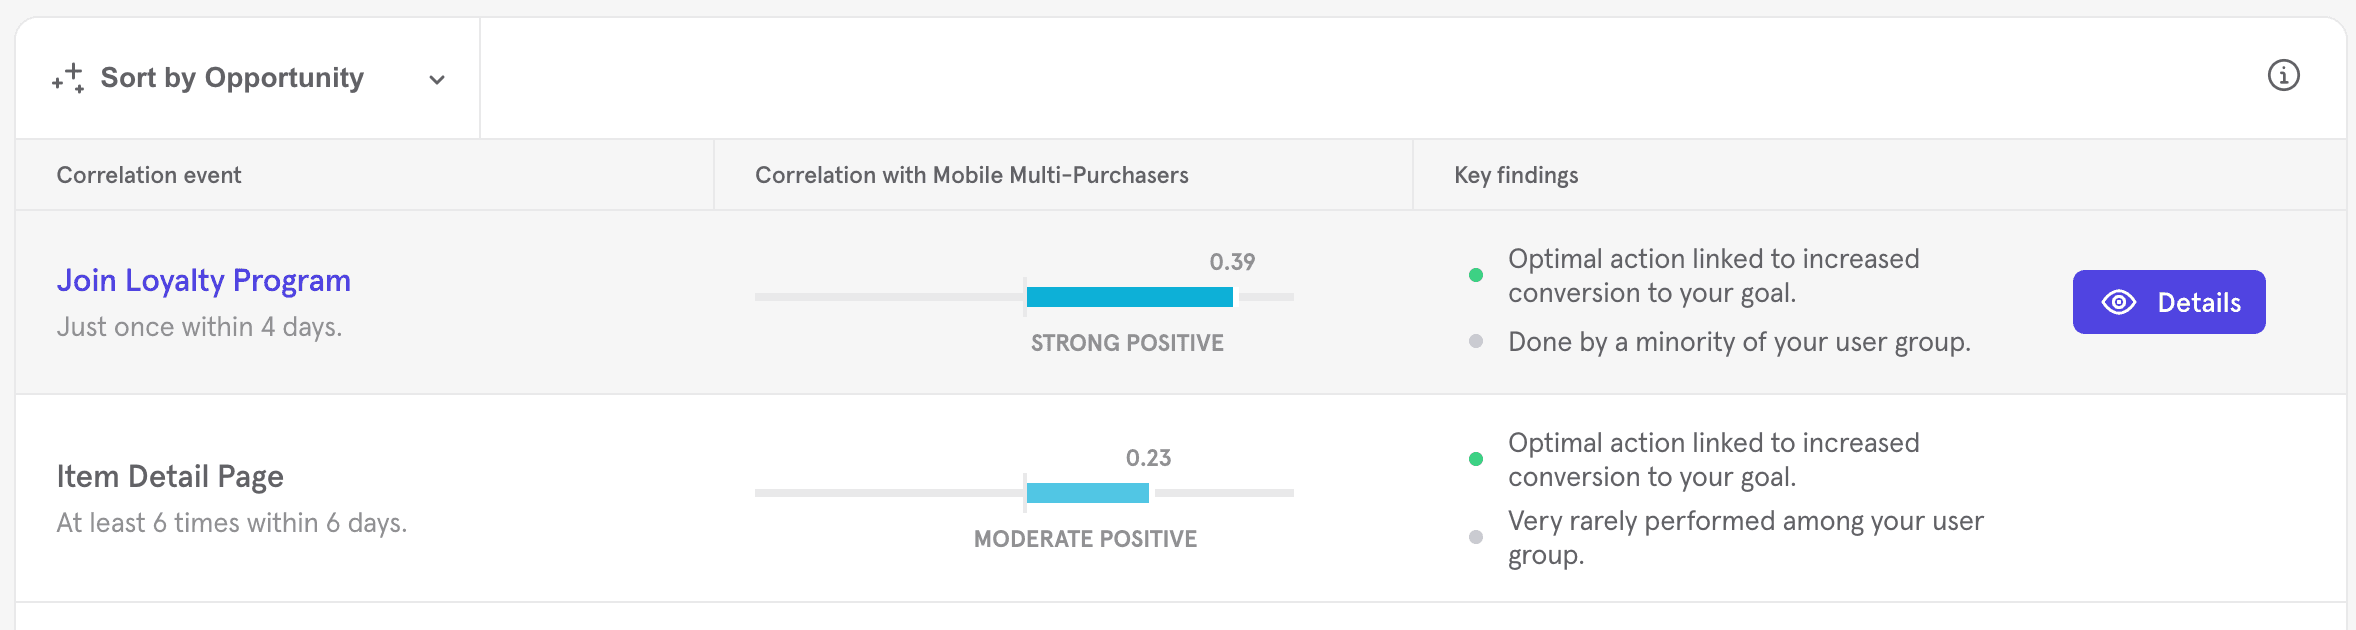Open the Sort by Opportunity dropdown
The width and height of the screenshot is (2356, 630).
tap(232, 78)
